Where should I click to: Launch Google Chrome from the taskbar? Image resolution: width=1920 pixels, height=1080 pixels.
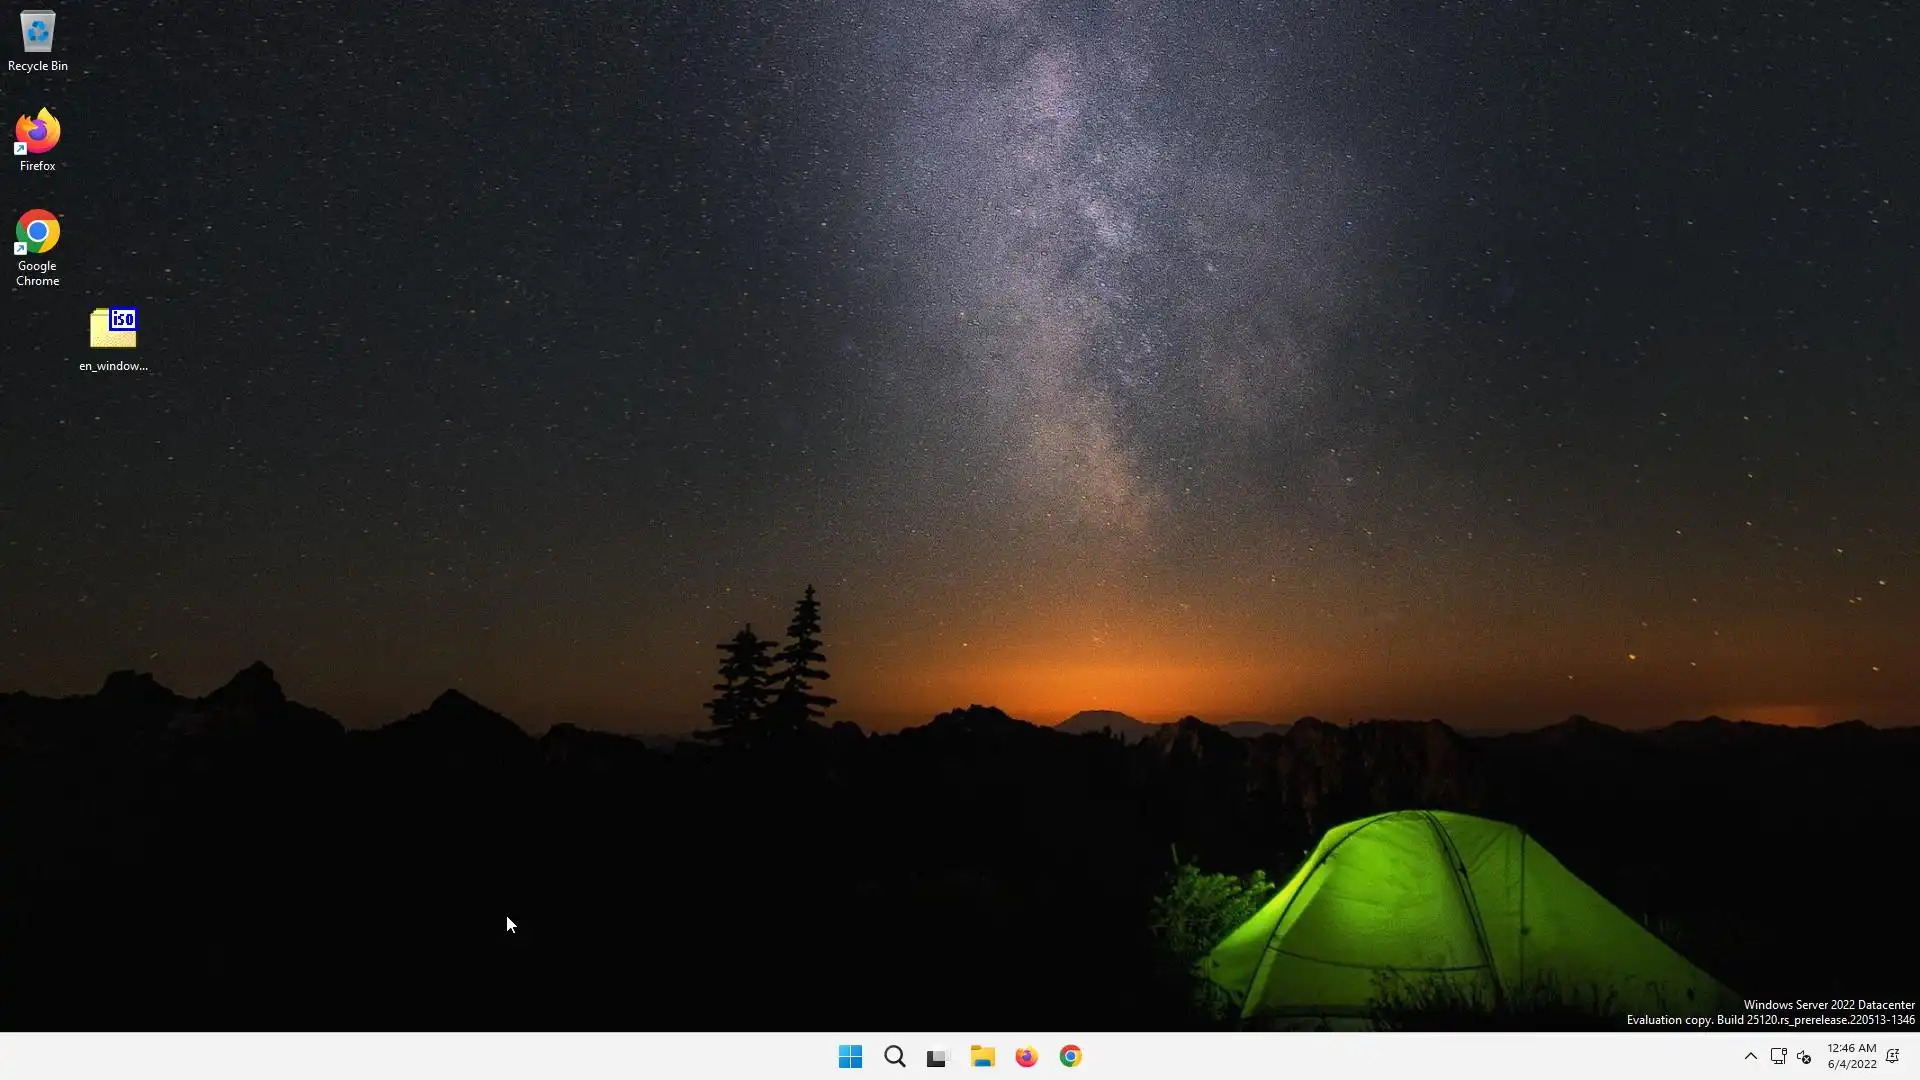1070,1056
